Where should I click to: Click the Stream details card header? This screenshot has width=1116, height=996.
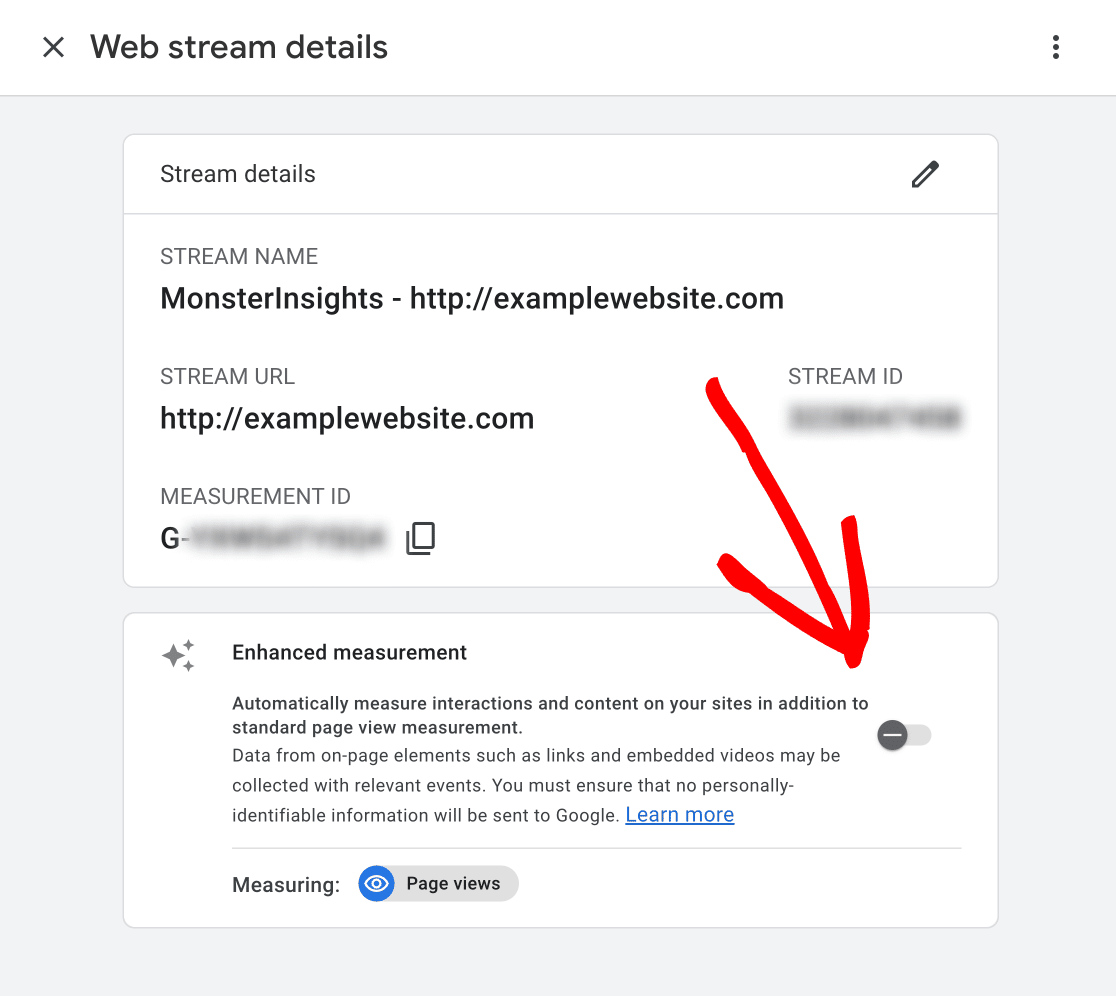point(238,174)
